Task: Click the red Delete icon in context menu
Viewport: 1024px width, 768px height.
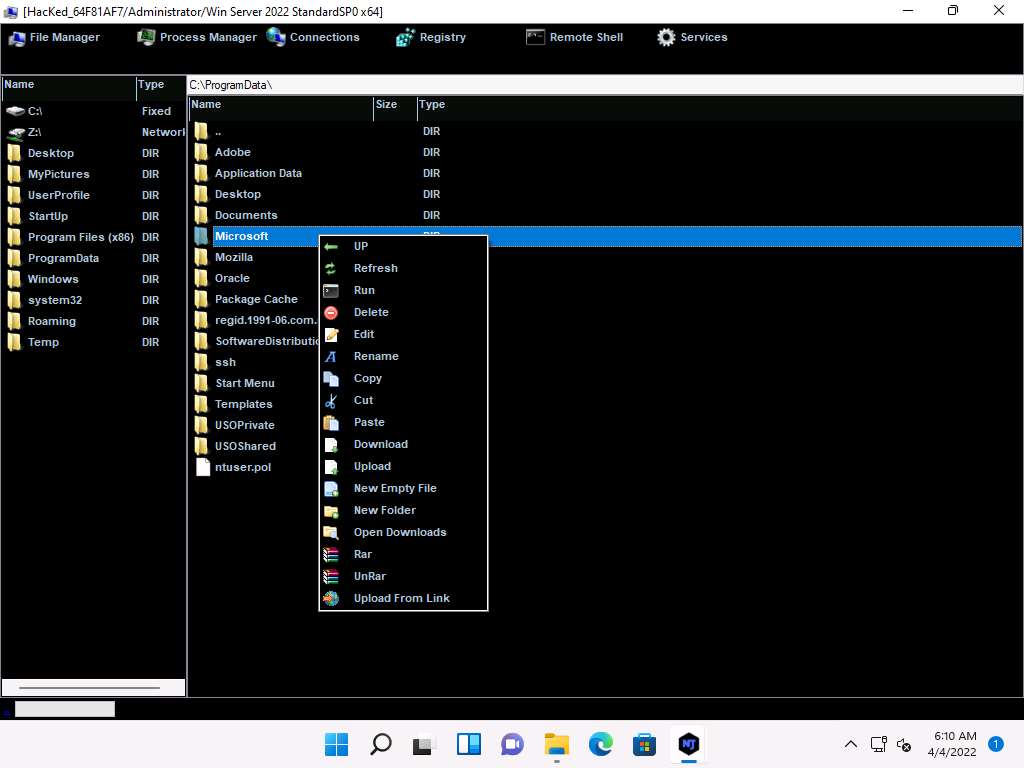Action: point(331,312)
